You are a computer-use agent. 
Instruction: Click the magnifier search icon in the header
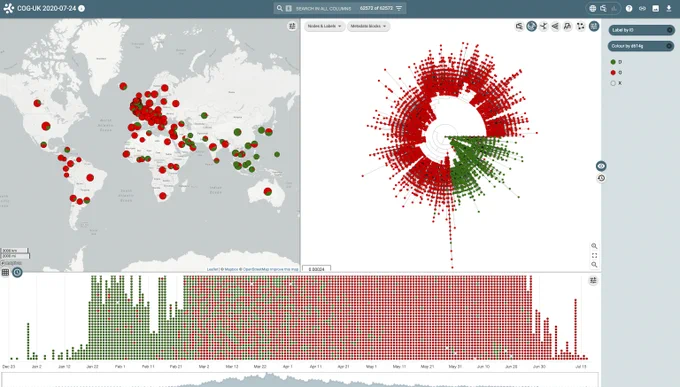[x=280, y=8]
